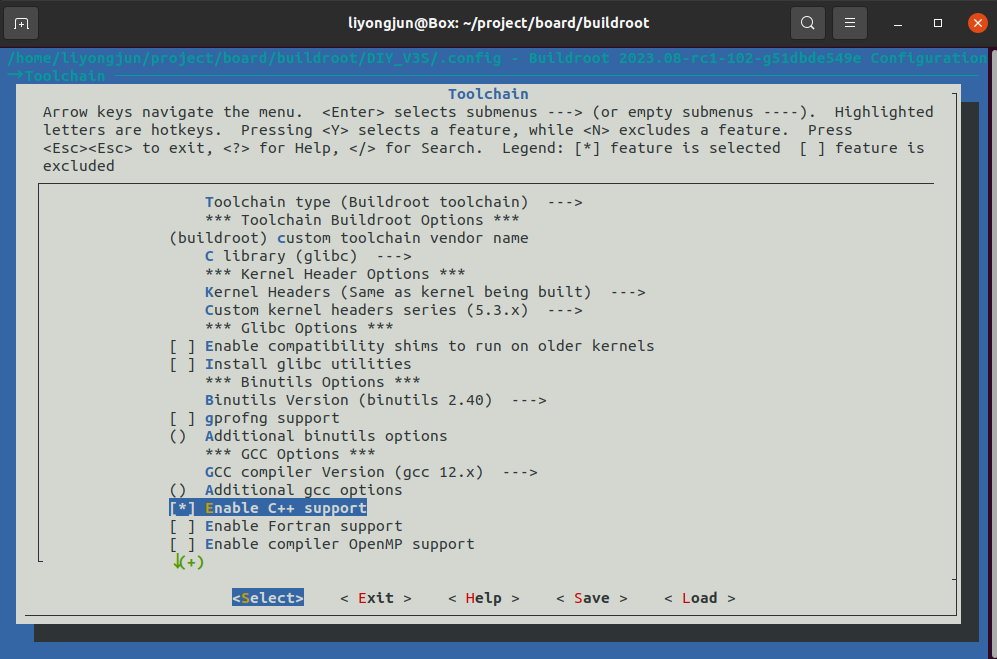Click the Load button
This screenshot has height=659, width=997.
click(699, 597)
